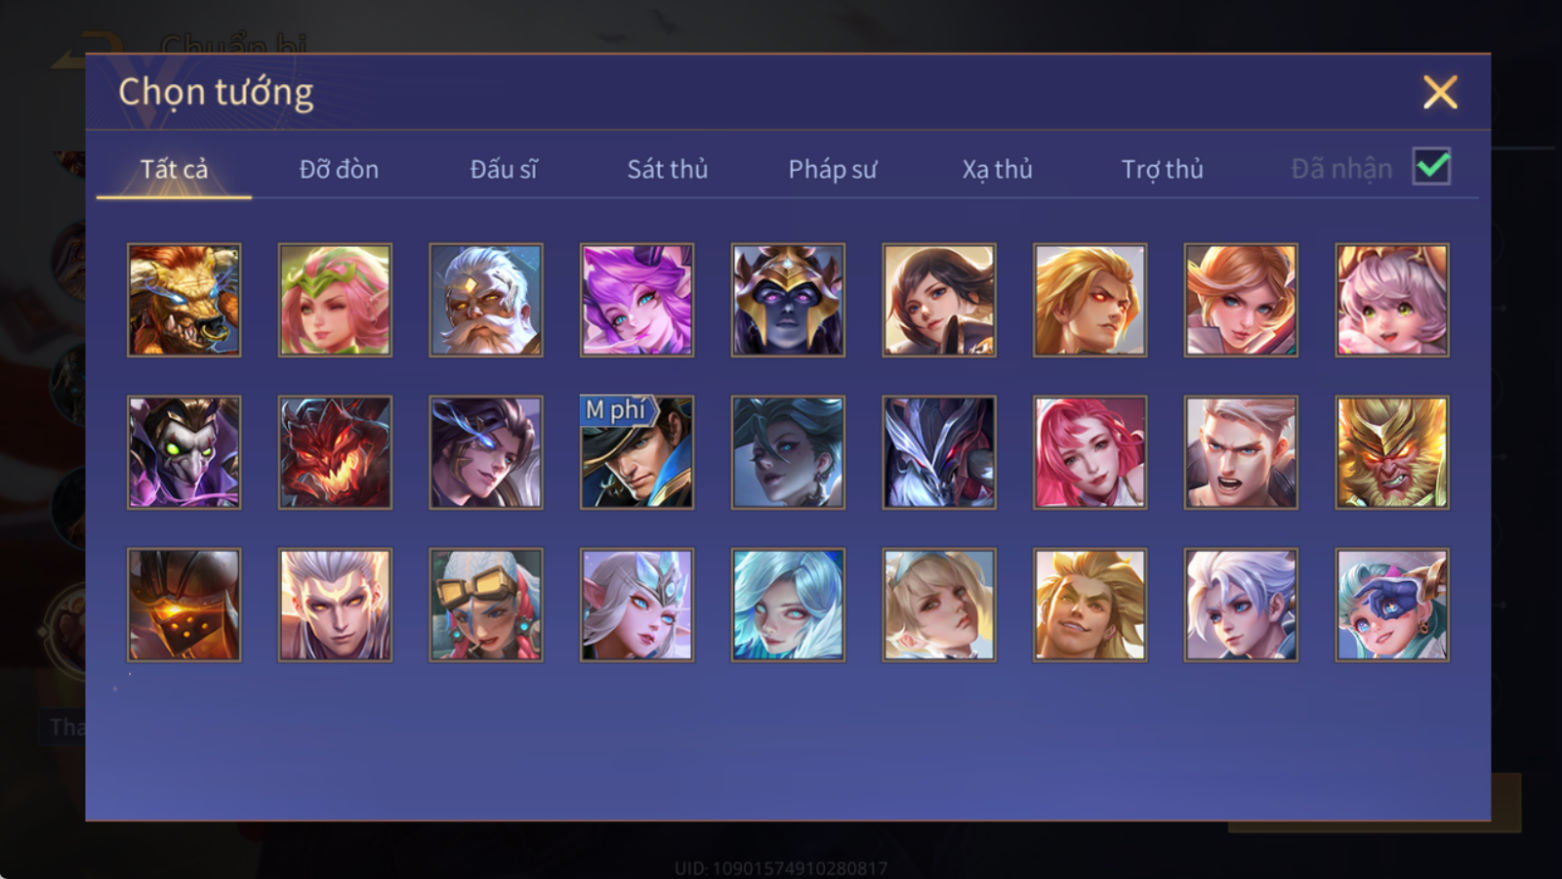Select the orange bull beast hero portrait

(x=184, y=300)
